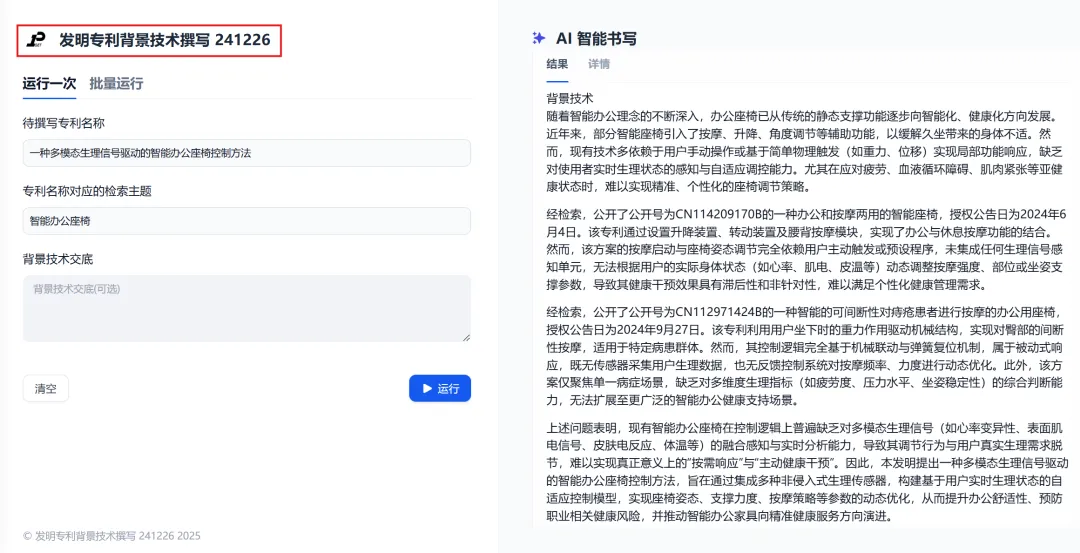
Task: Click the sparkle icon next to AI 智能书写
Action: tap(539, 39)
